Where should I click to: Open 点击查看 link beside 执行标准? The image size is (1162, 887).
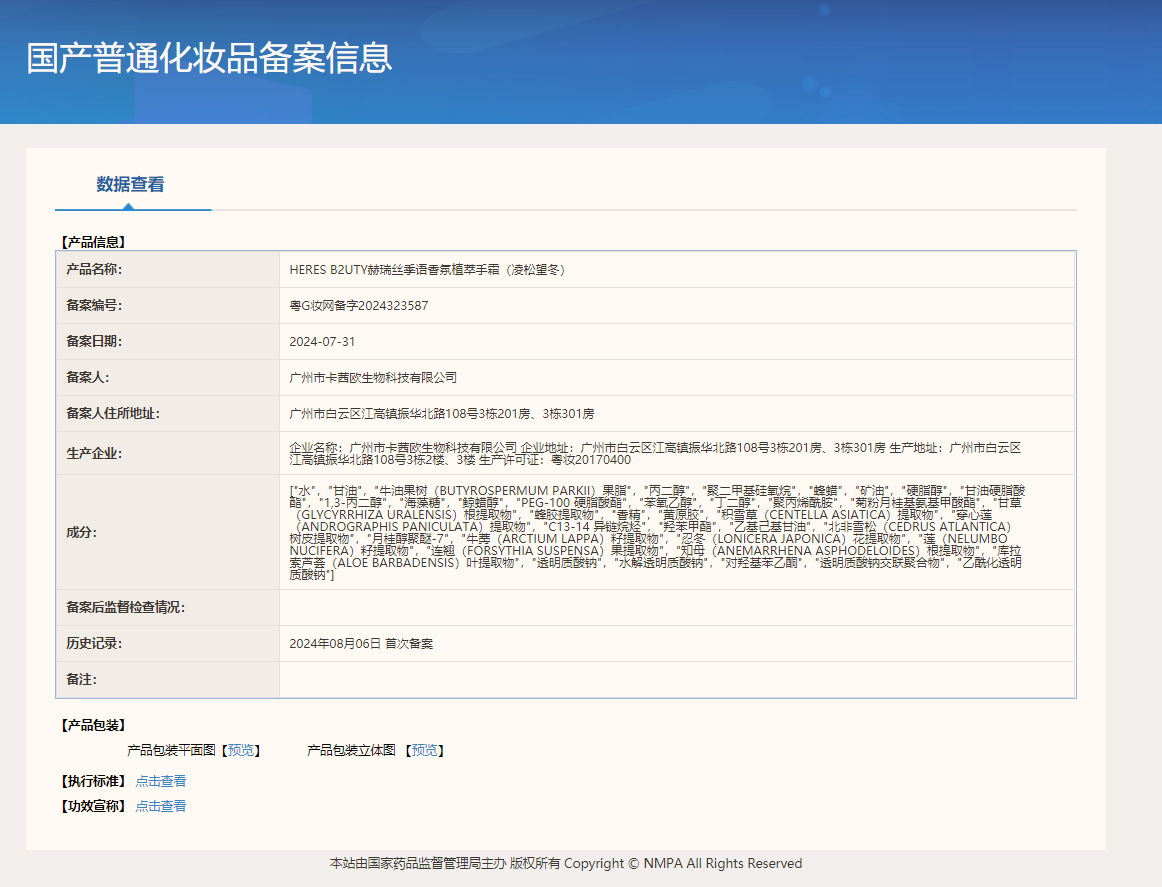pyautogui.click(x=161, y=781)
